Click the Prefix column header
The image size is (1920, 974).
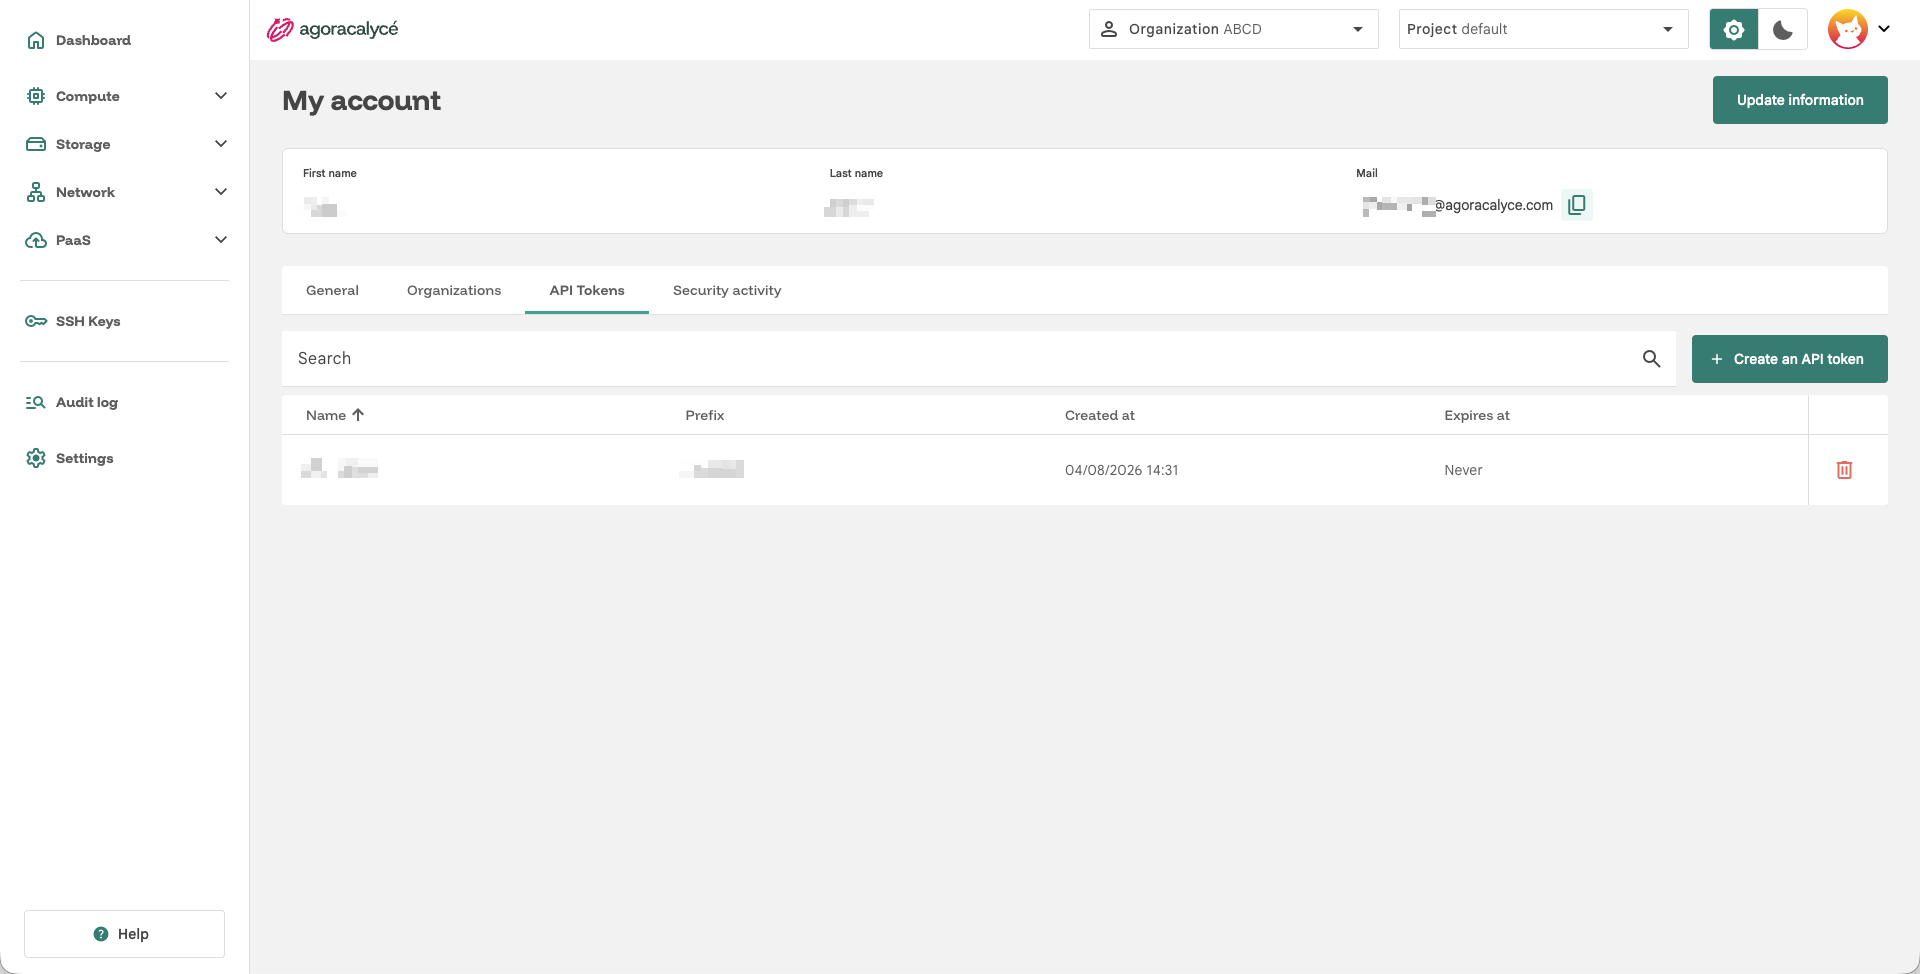(705, 415)
